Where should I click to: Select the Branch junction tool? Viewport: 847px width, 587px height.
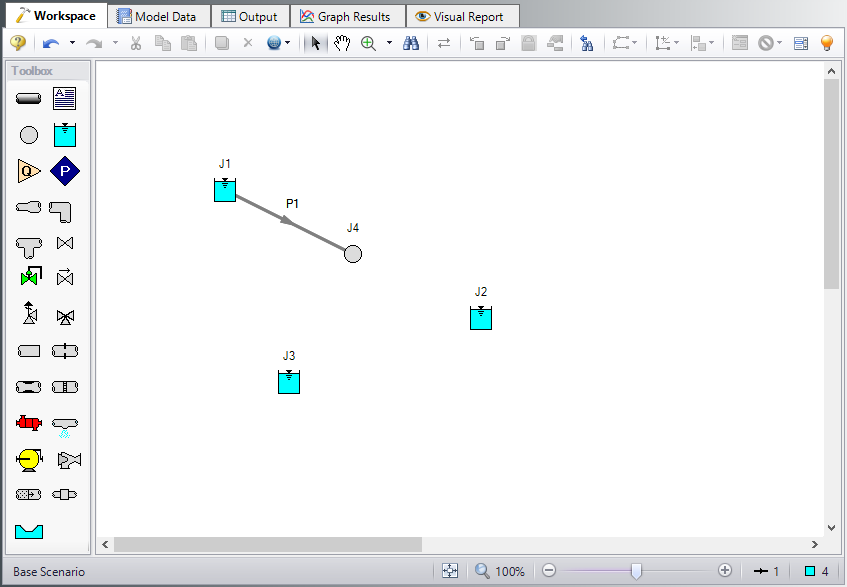(28, 134)
